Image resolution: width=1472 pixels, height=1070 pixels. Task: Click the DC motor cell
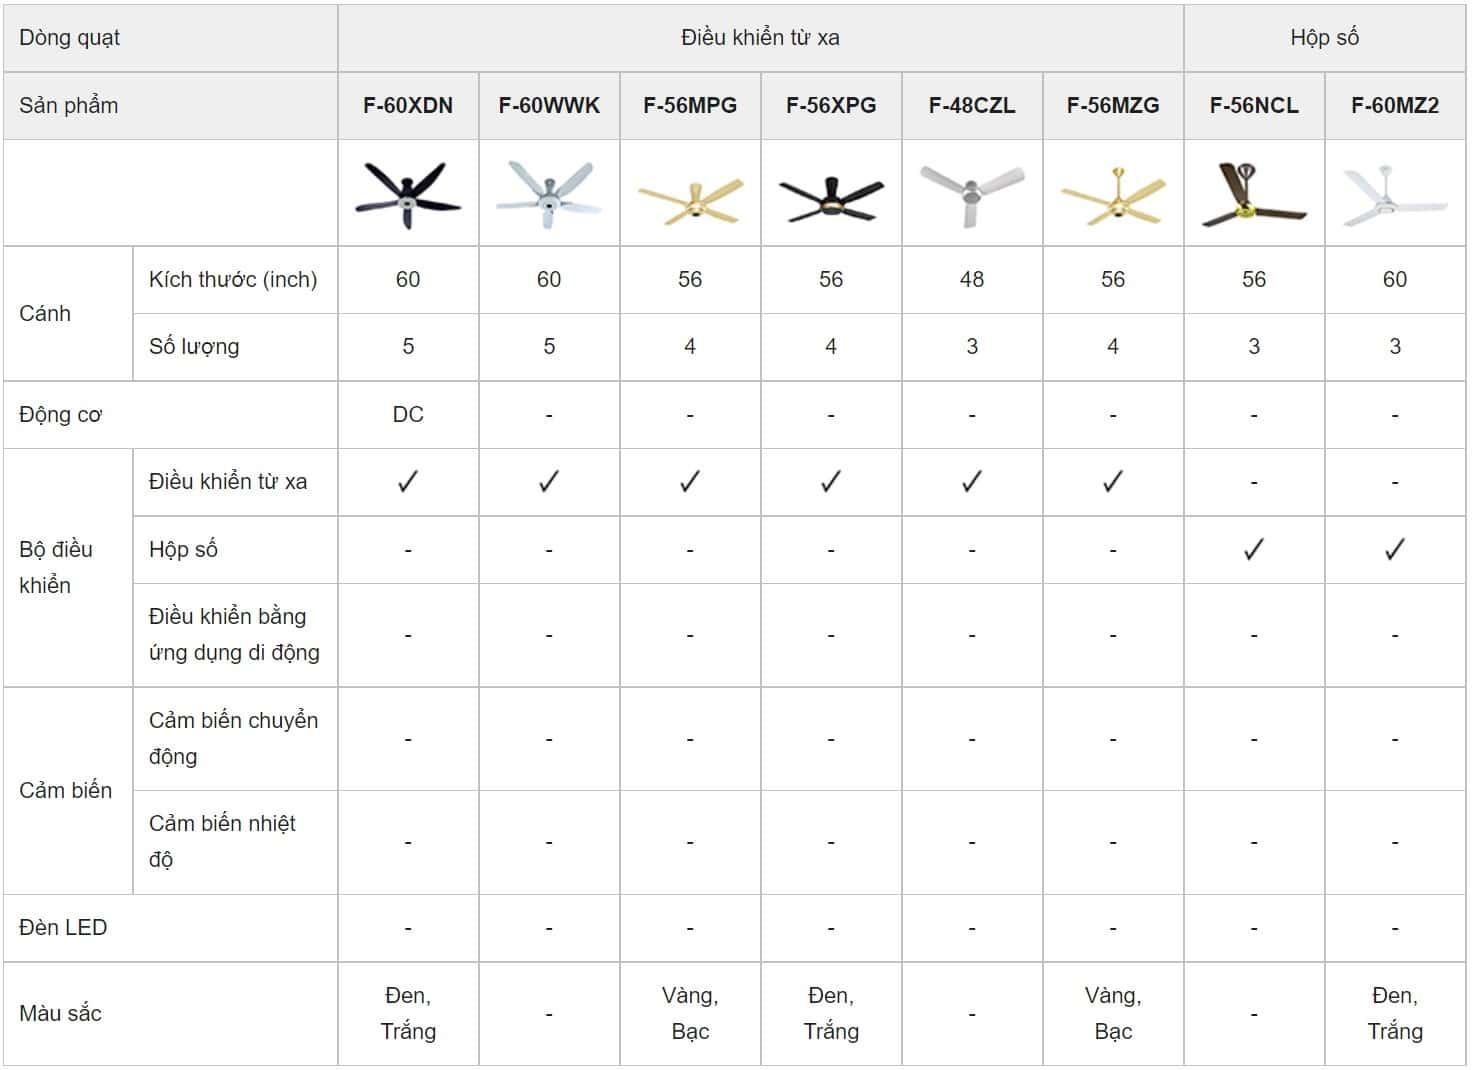click(408, 414)
